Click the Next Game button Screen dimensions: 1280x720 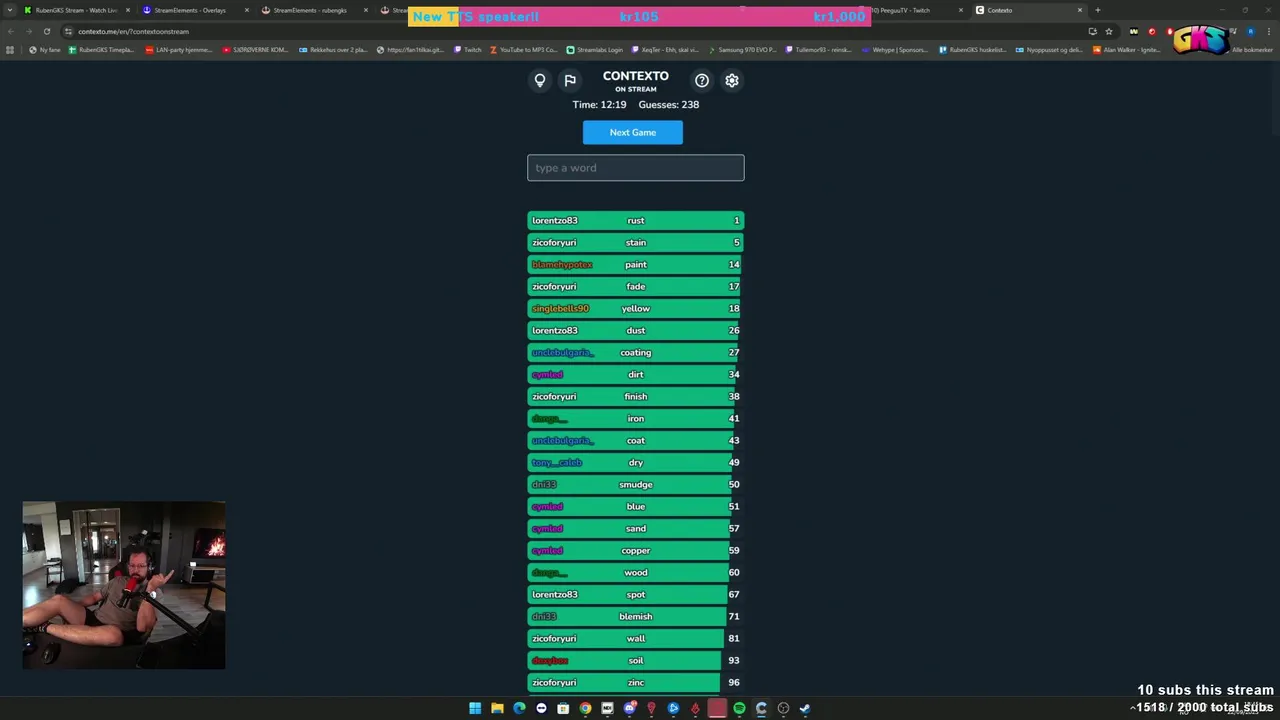633,132
